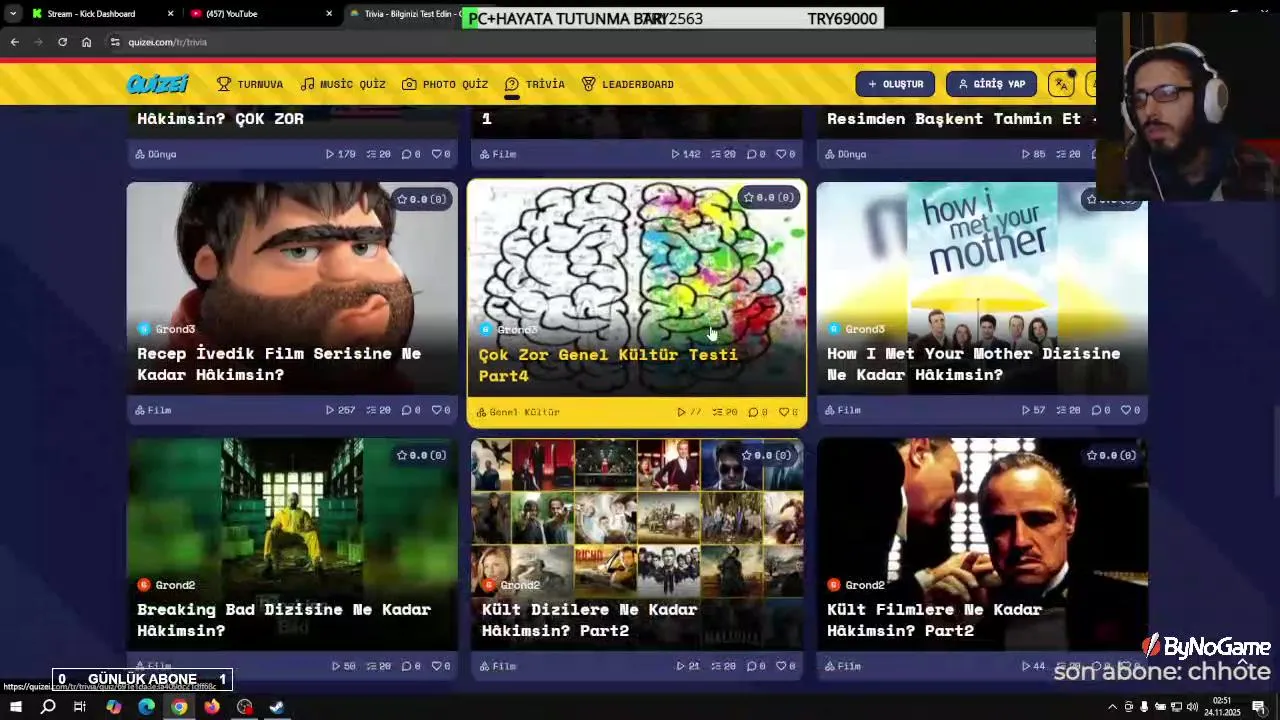Close the Kick Dashboard tab

coord(170,14)
